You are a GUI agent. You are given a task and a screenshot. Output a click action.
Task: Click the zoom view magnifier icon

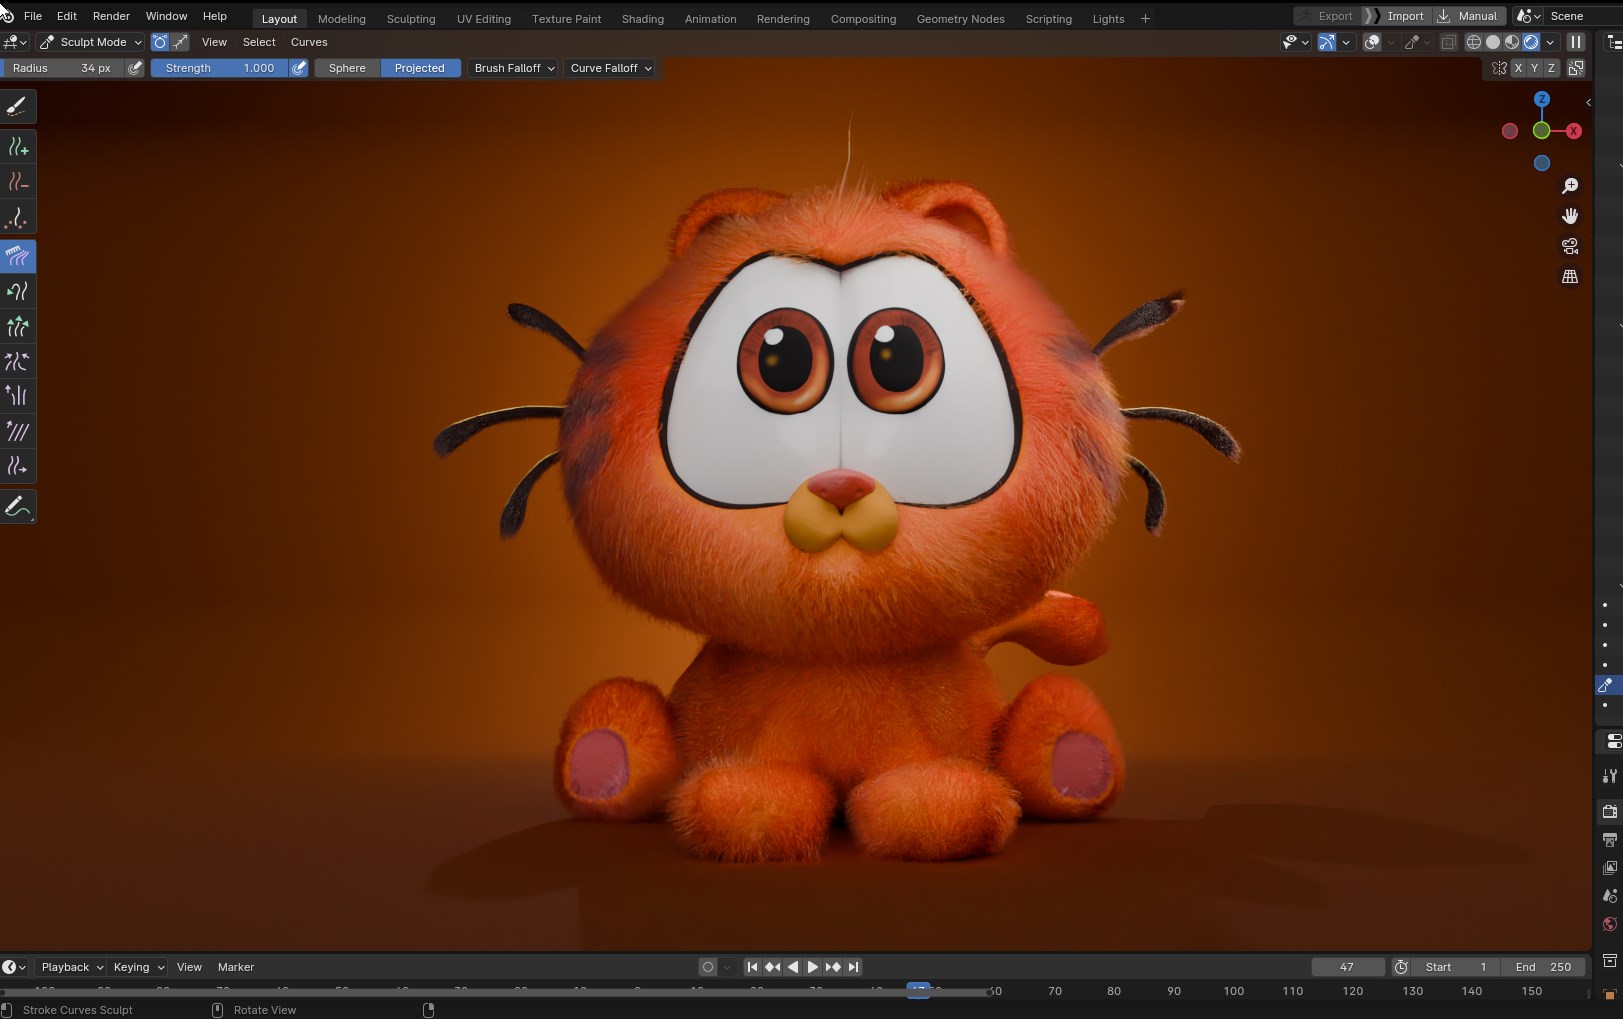pyautogui.click(x=1570, y=186)
